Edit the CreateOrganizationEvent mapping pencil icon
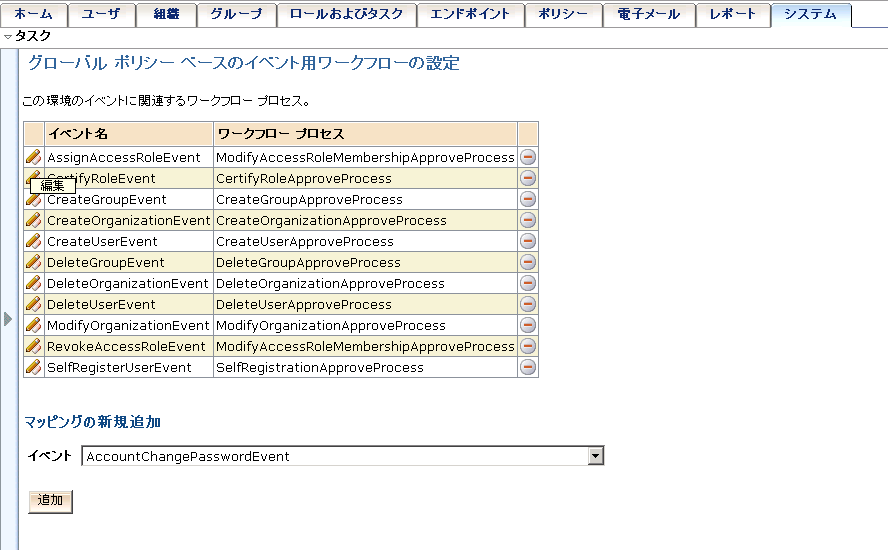888x550 pixels. 33,220
